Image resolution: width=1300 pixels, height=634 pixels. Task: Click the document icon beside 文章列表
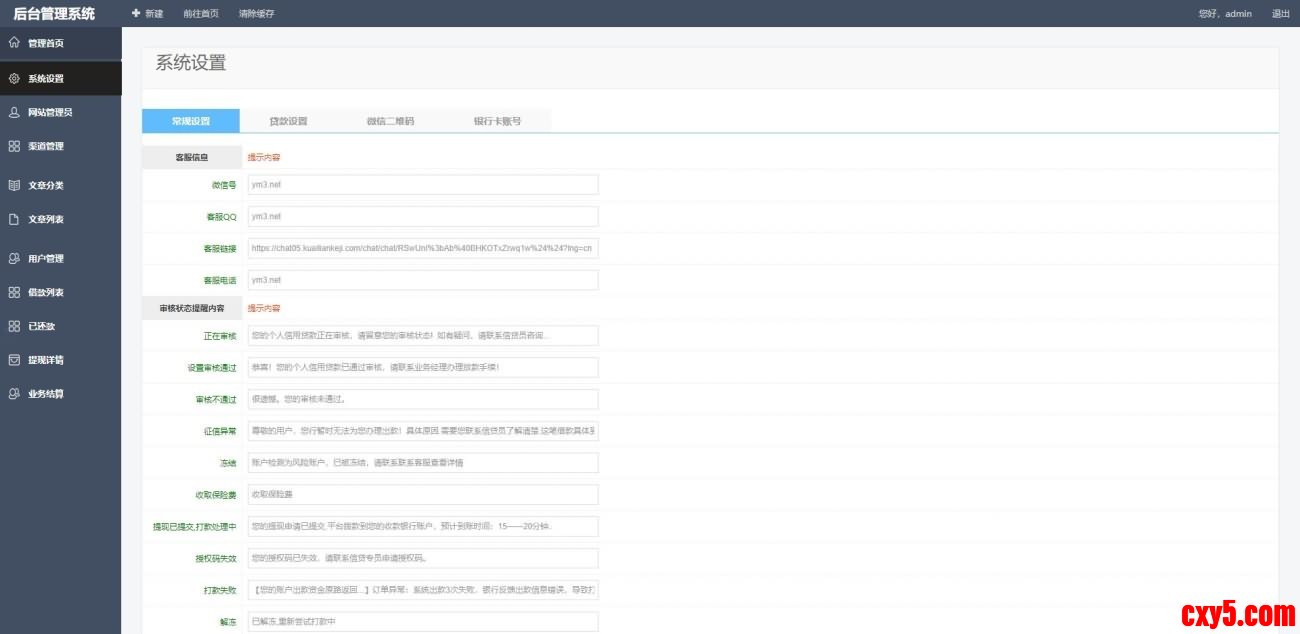(x=14, y=219)
